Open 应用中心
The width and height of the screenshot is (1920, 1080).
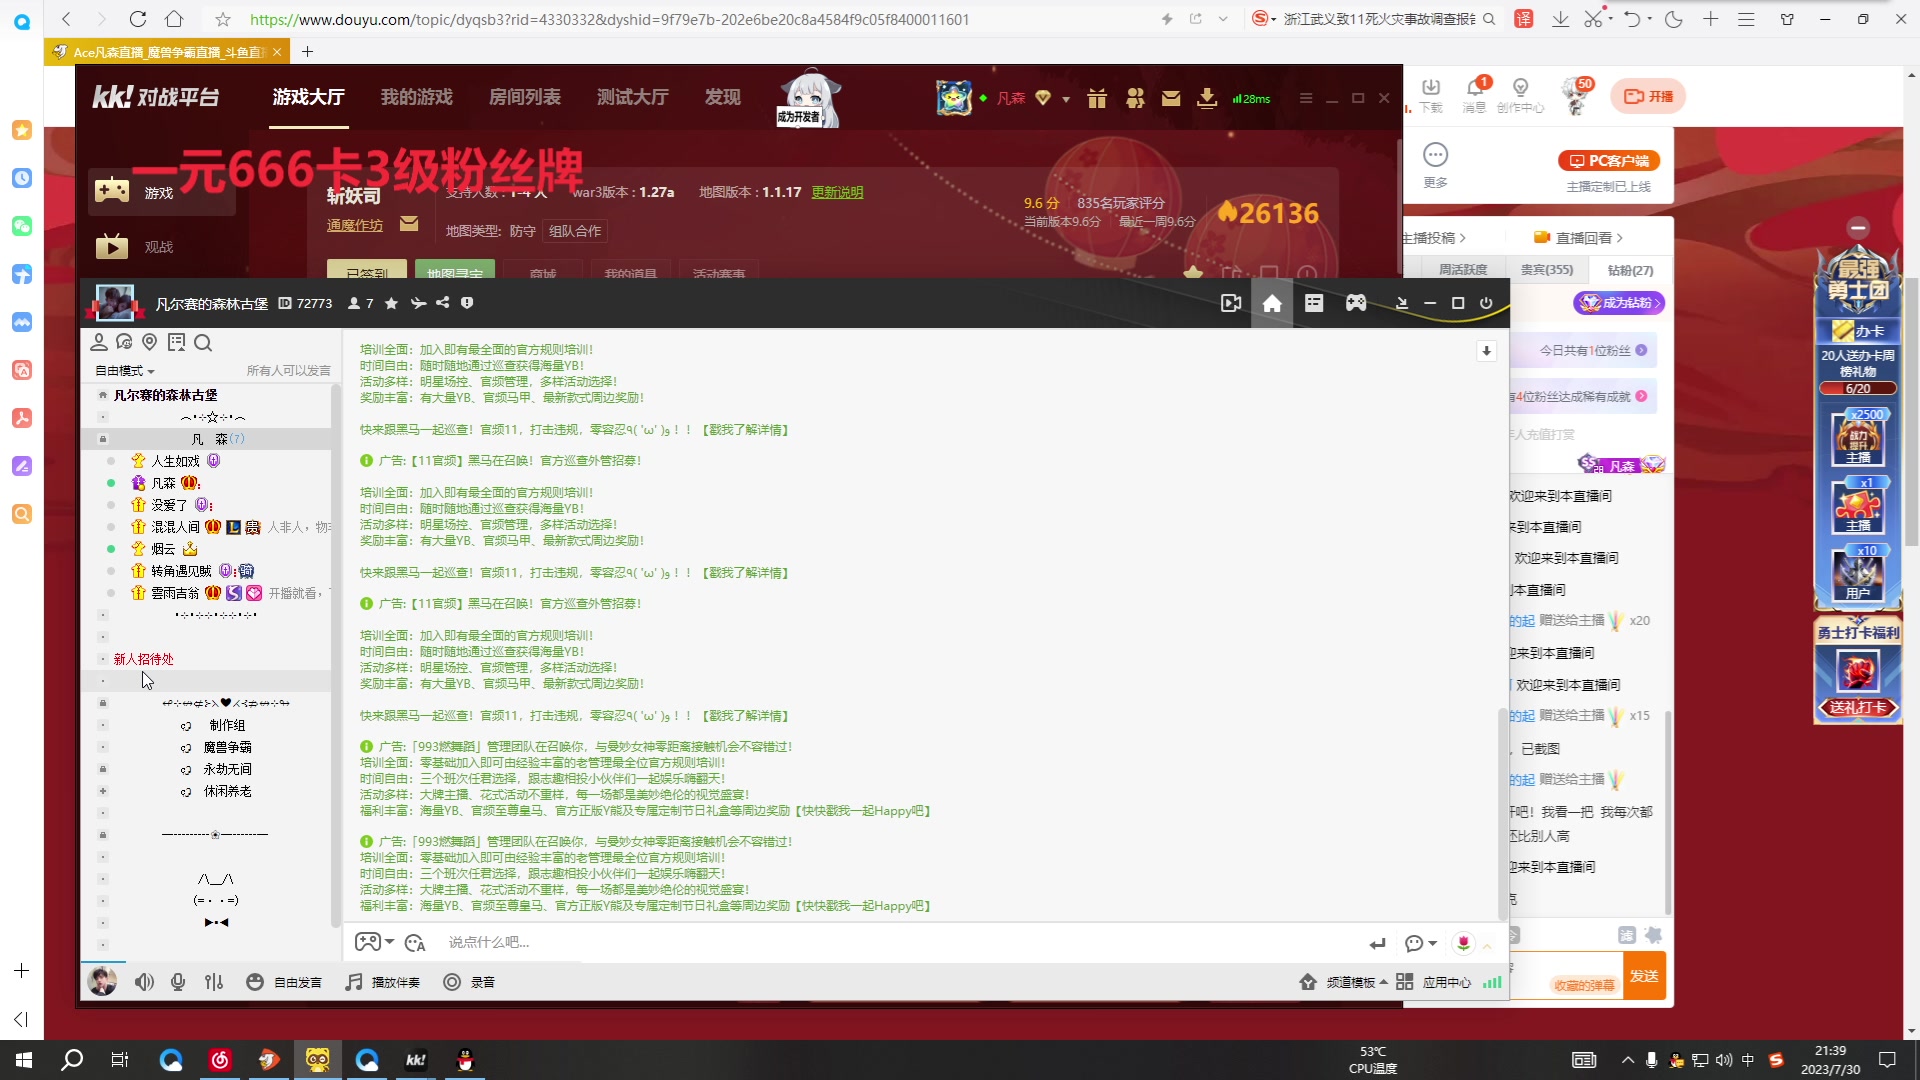tap(1434, 982)
